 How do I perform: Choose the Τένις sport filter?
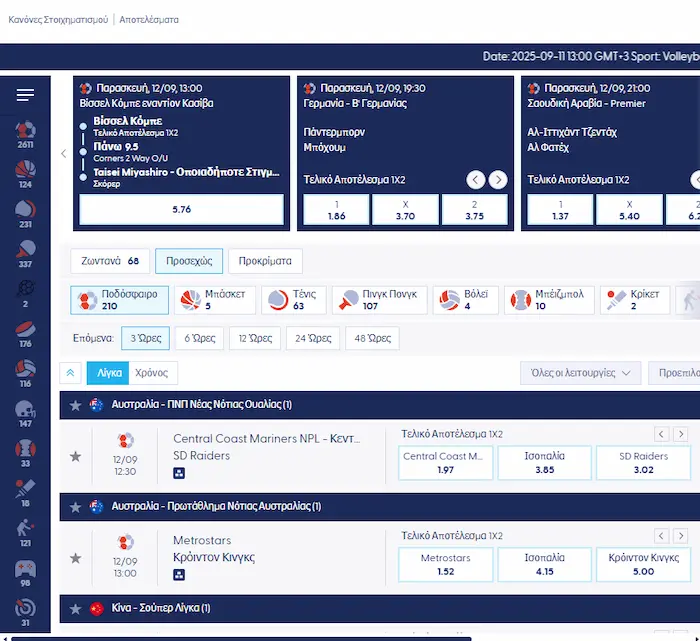pyautogui.click(x=297, y=300)
